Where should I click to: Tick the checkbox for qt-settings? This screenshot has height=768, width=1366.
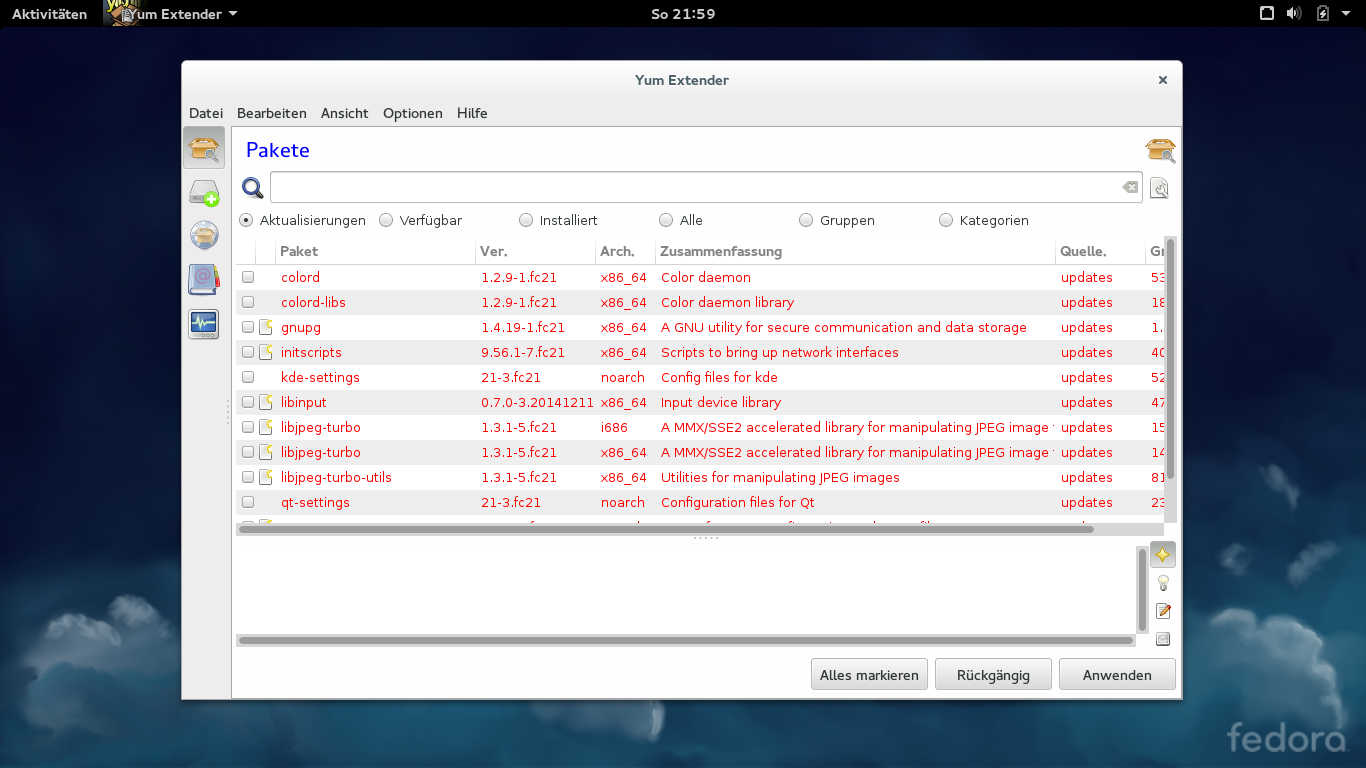pyautogui.click(x=248, y=502)
